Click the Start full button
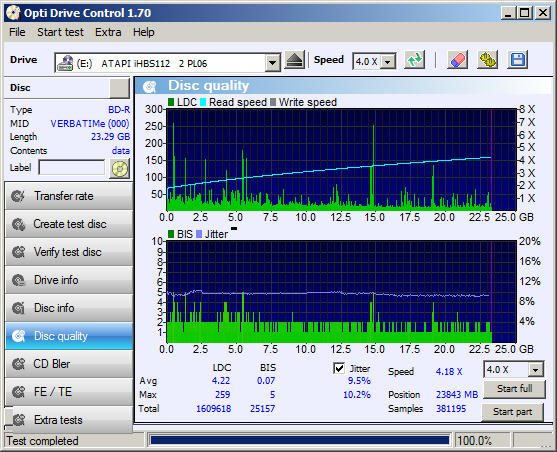This screenshot has width=557, height=452. [x=514, y=389]
